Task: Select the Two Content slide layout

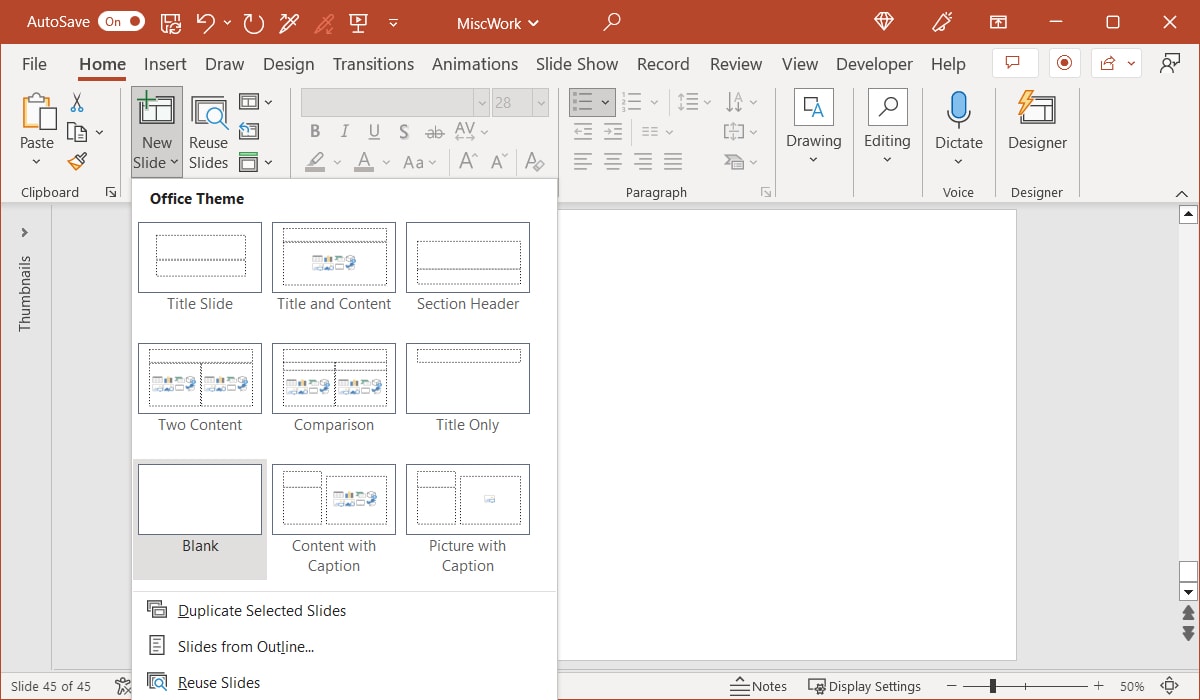Action: 199,379
